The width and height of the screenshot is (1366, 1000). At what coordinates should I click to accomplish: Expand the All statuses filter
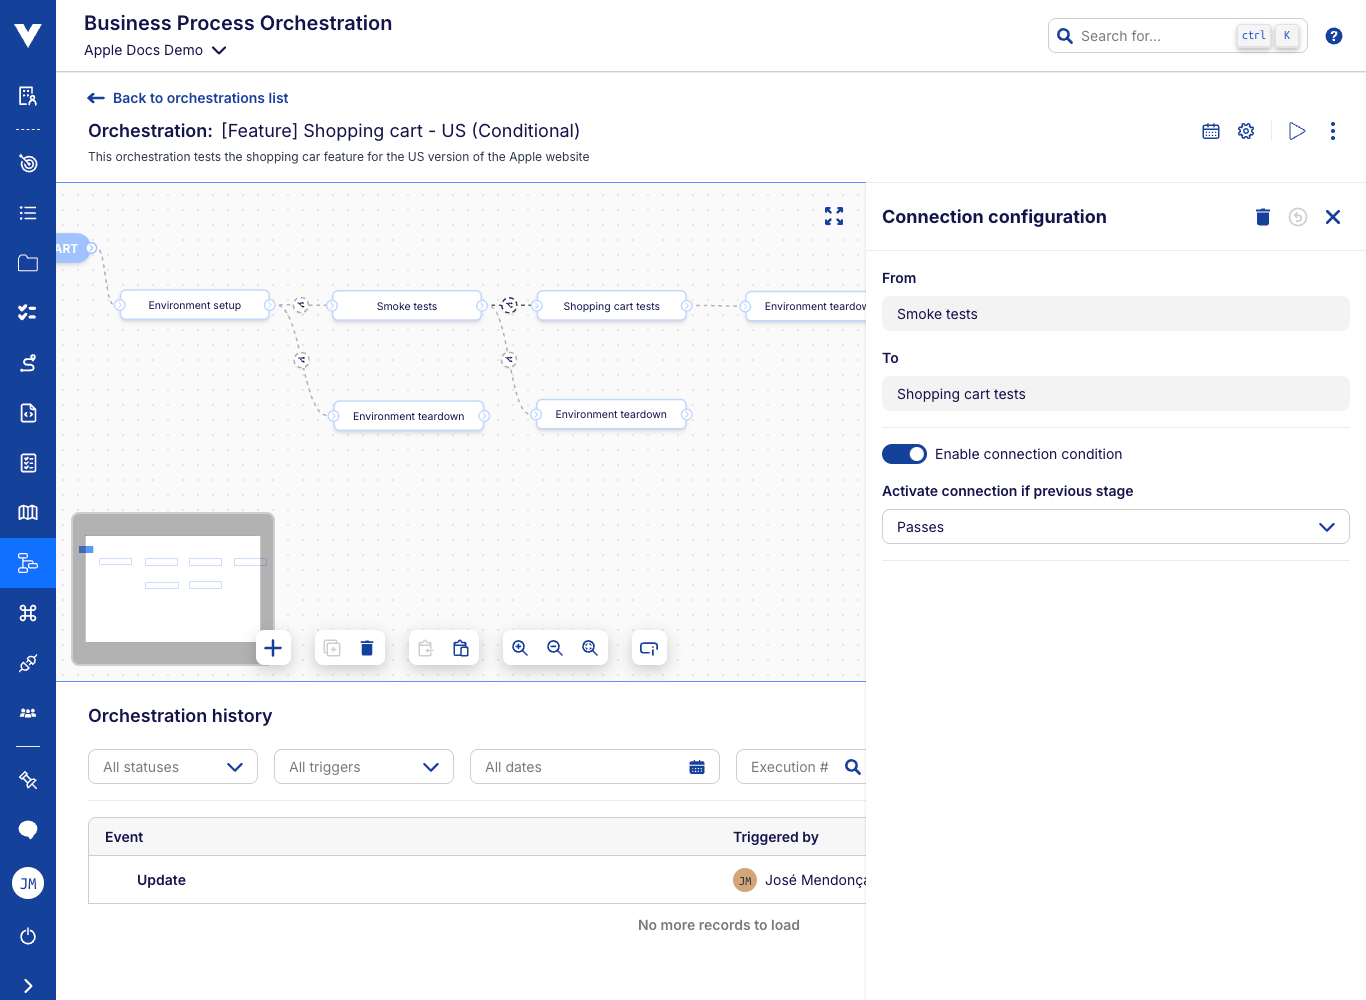pos(173,767)
